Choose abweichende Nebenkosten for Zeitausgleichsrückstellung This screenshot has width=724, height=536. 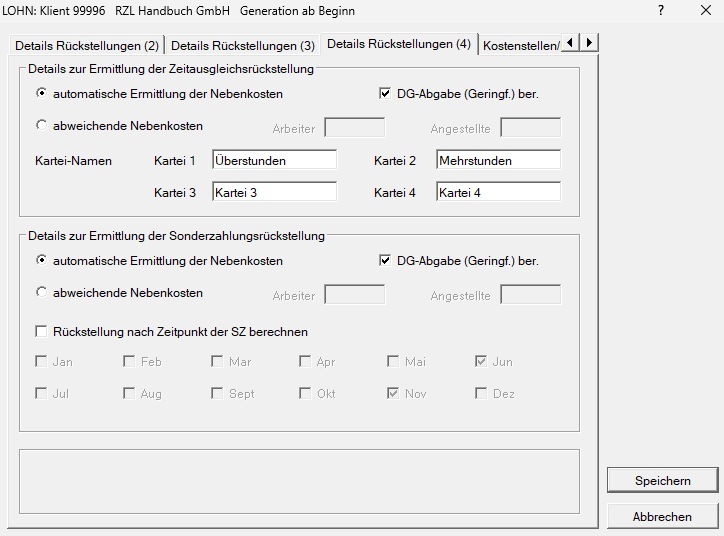click(41, 126)
